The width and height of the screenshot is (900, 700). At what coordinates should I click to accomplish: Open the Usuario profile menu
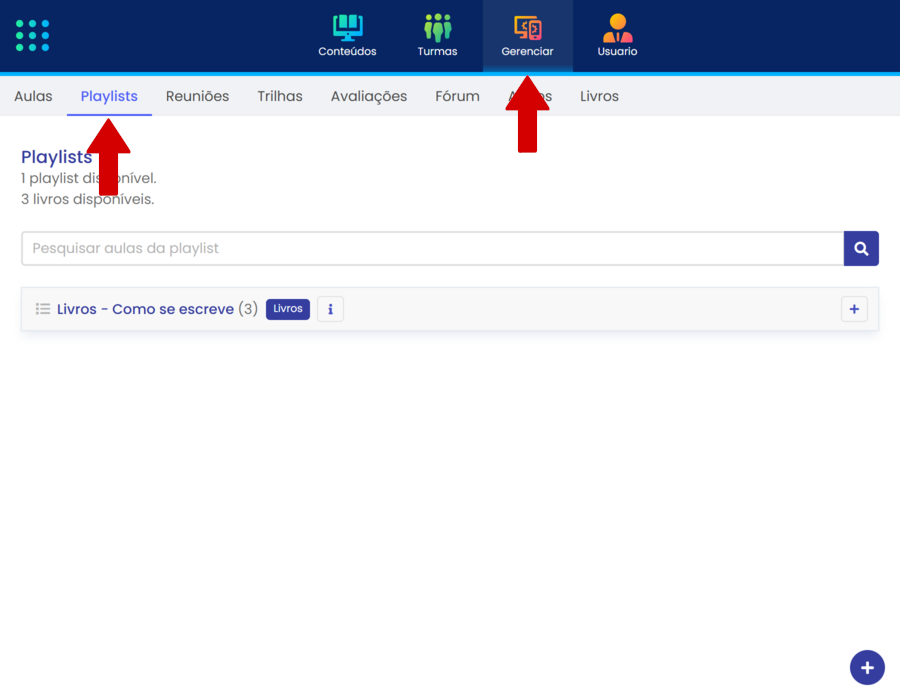tap(617, 36)
